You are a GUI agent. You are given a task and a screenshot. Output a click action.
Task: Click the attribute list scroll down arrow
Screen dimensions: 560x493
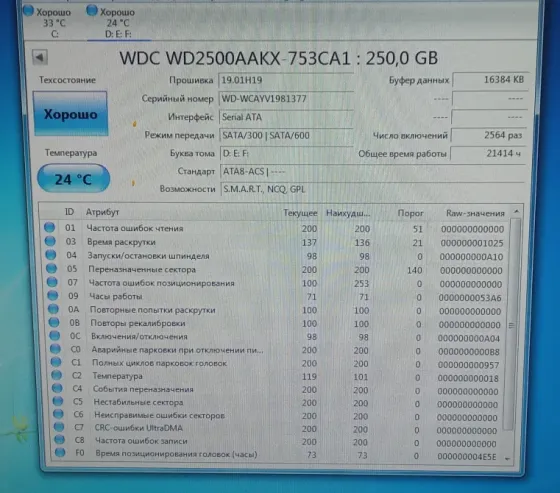(508, 459)
